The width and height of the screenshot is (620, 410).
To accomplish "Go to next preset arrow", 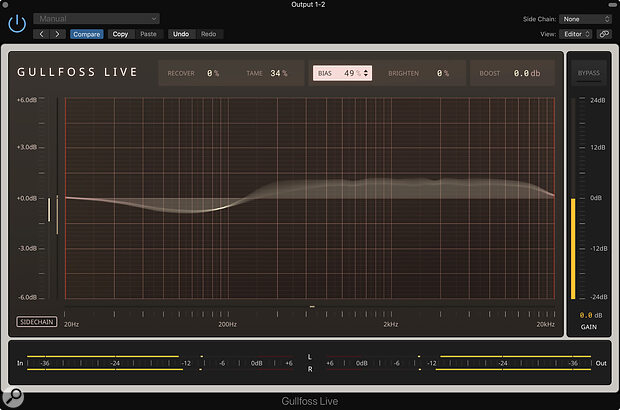I will (x=57, y=34).
